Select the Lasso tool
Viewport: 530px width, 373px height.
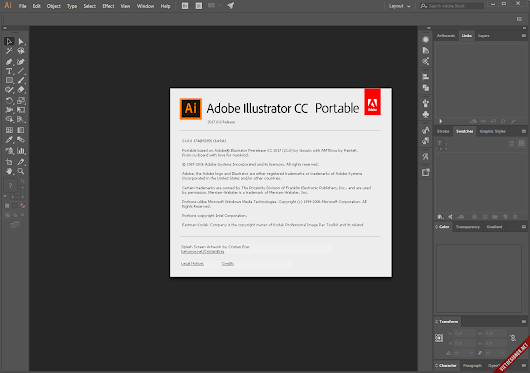(21, 51)
